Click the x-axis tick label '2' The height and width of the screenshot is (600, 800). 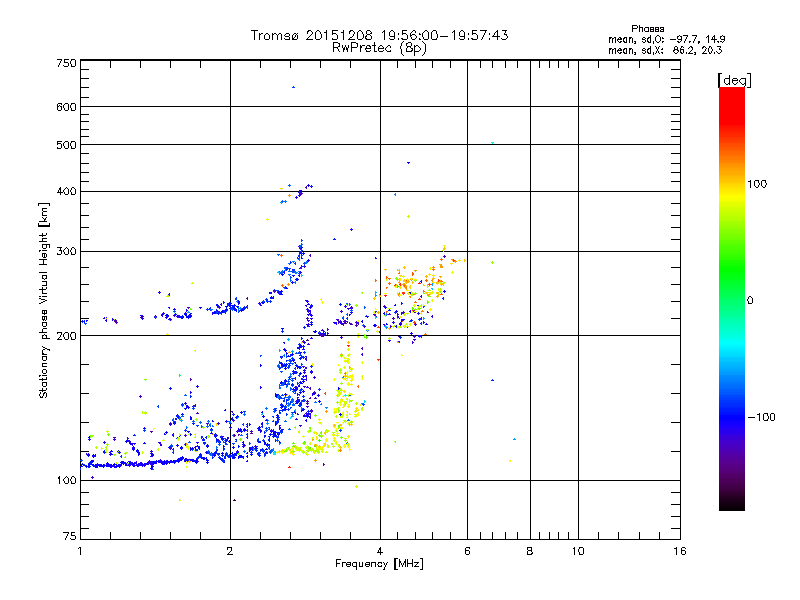230,552
